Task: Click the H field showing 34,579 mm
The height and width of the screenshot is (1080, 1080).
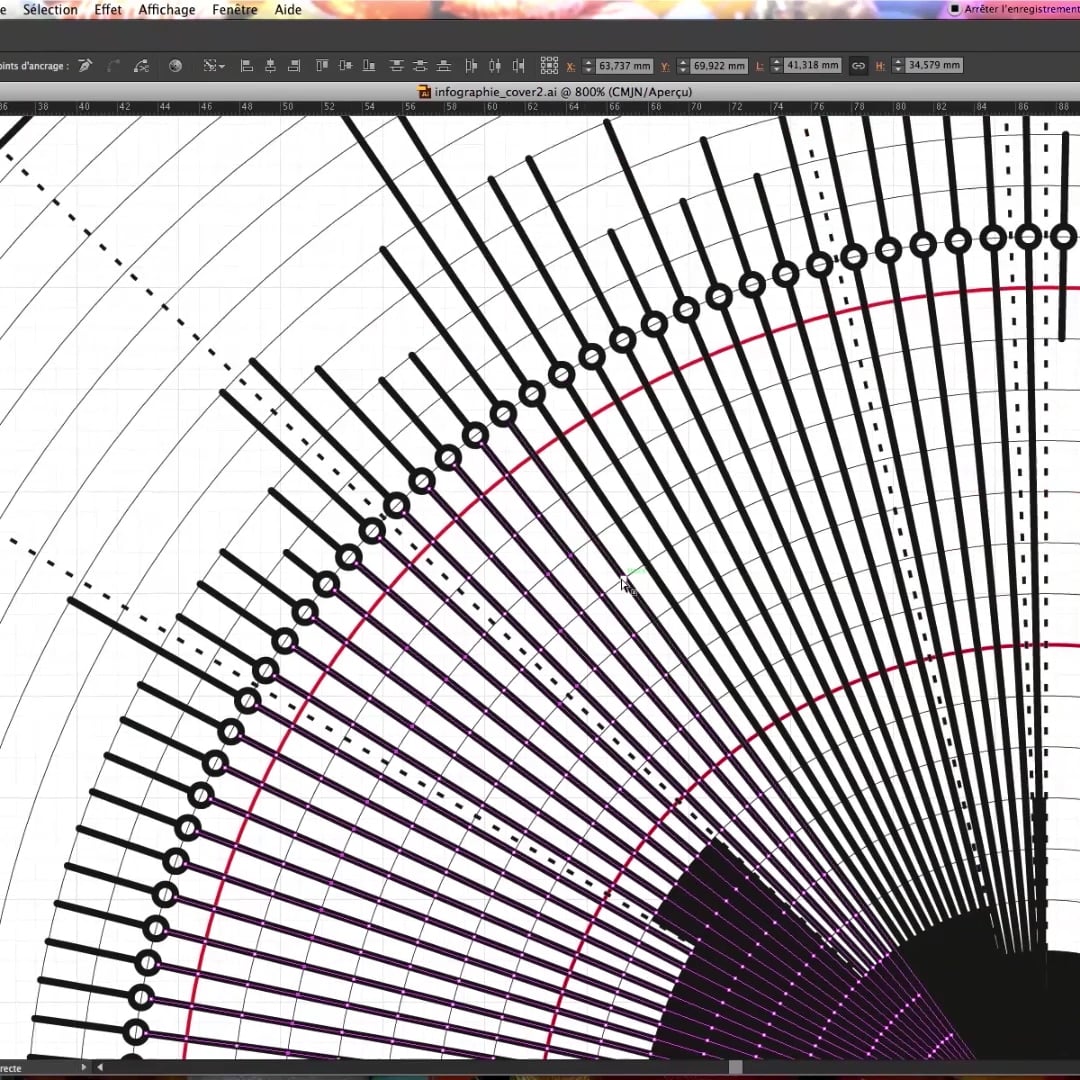Action: point(933,65)
